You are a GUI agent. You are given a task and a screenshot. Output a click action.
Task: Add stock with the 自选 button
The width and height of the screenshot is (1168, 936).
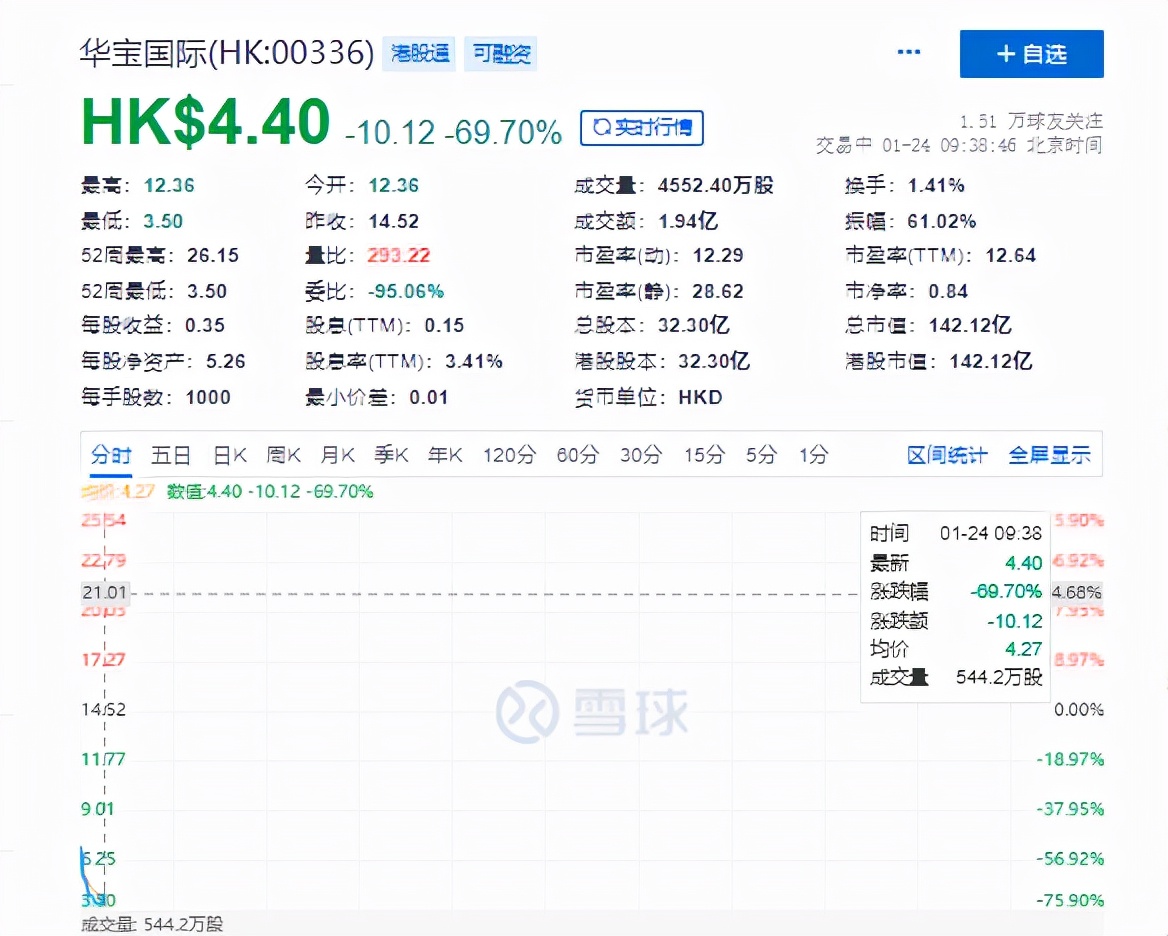(1032, 54)
